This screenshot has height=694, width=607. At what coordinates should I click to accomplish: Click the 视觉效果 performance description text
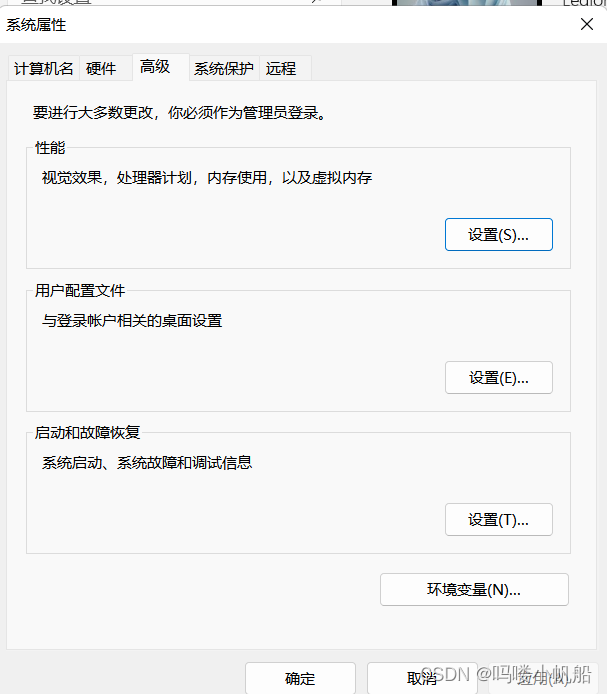[x=207, y=178]
